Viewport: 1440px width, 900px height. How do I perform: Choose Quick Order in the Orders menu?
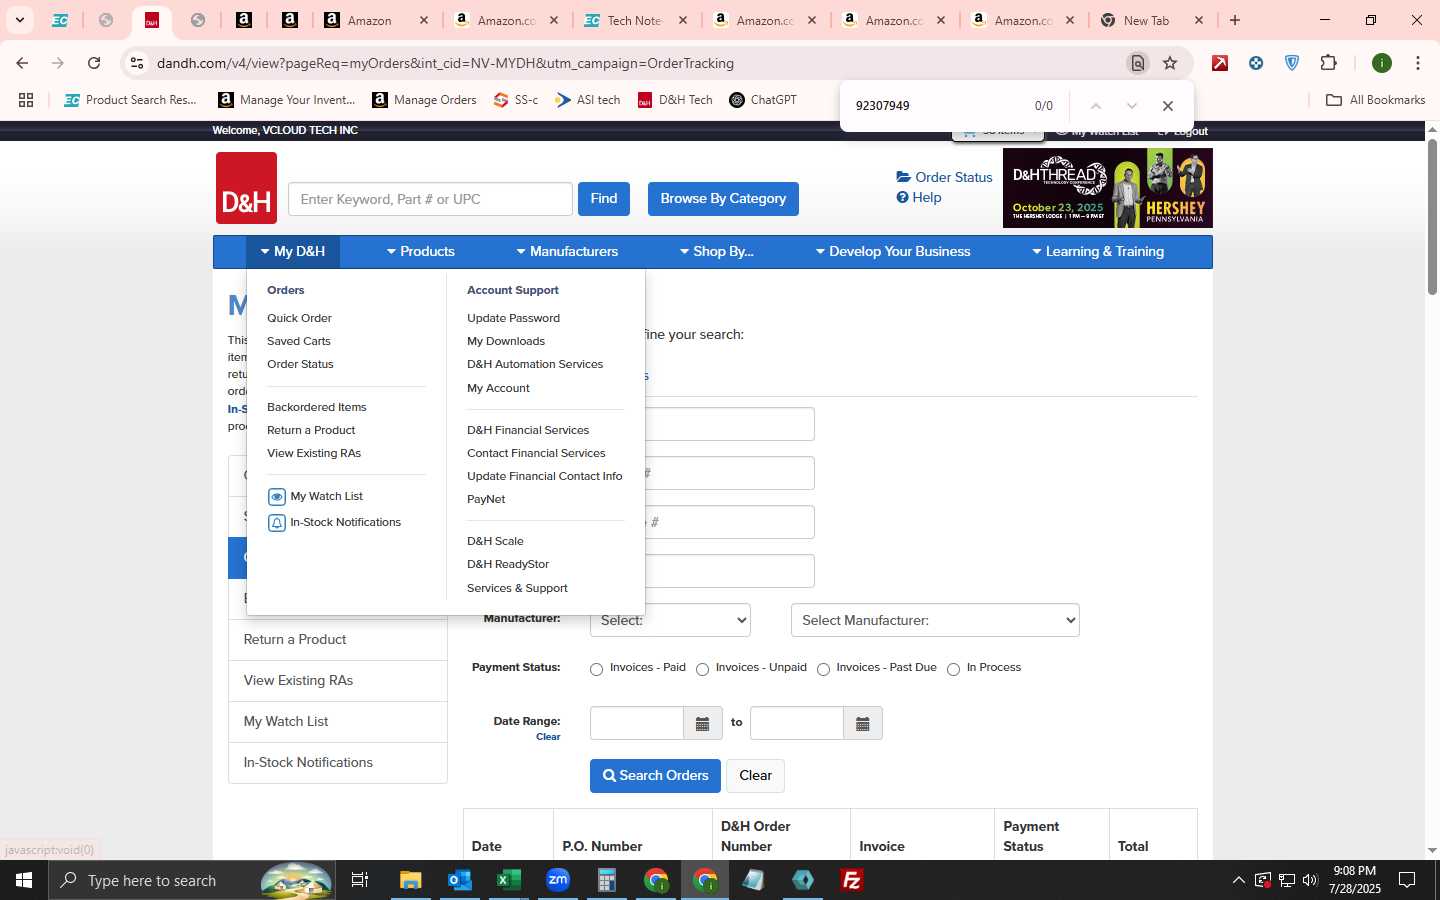click(x=299, y=318)
